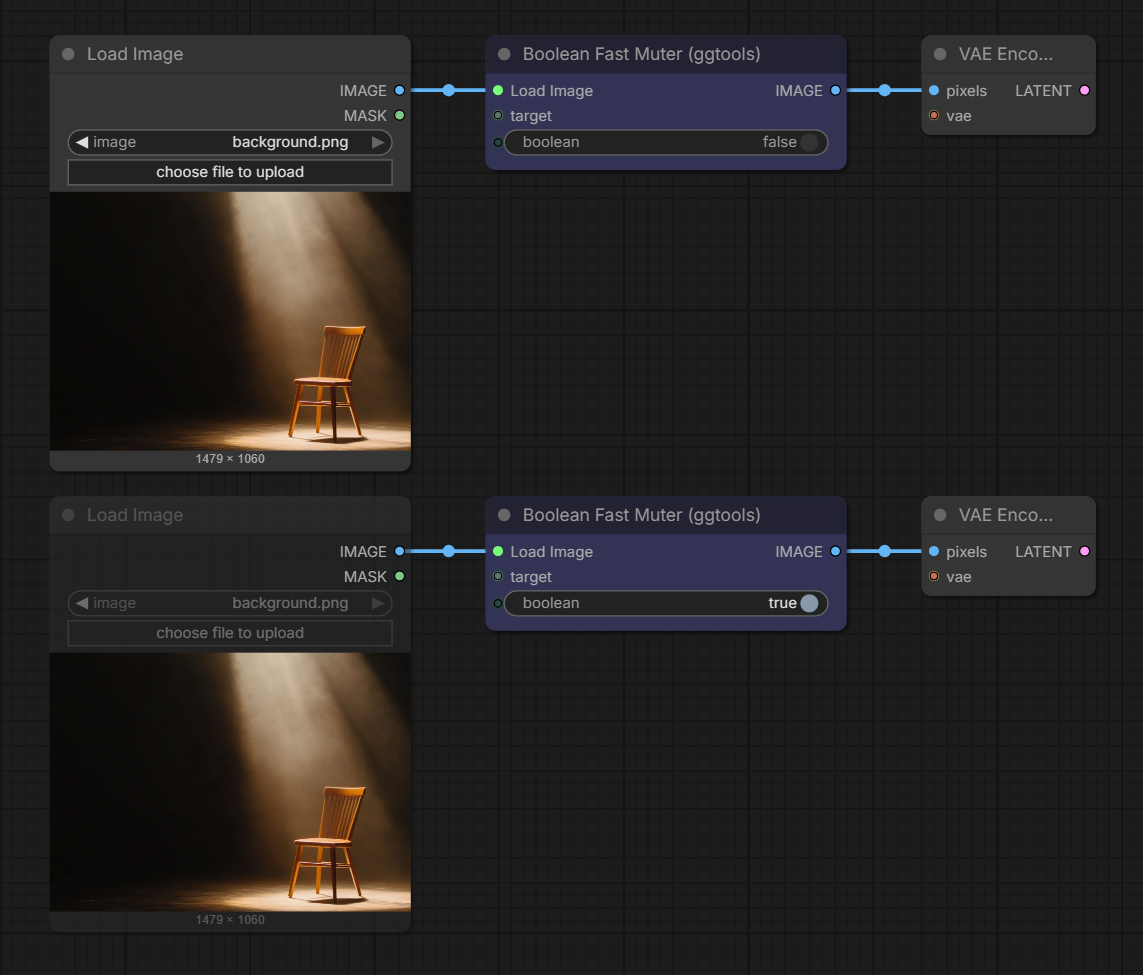Click MASK output dot on top Load Image node

pyautogui.click(x=399, y=115)
